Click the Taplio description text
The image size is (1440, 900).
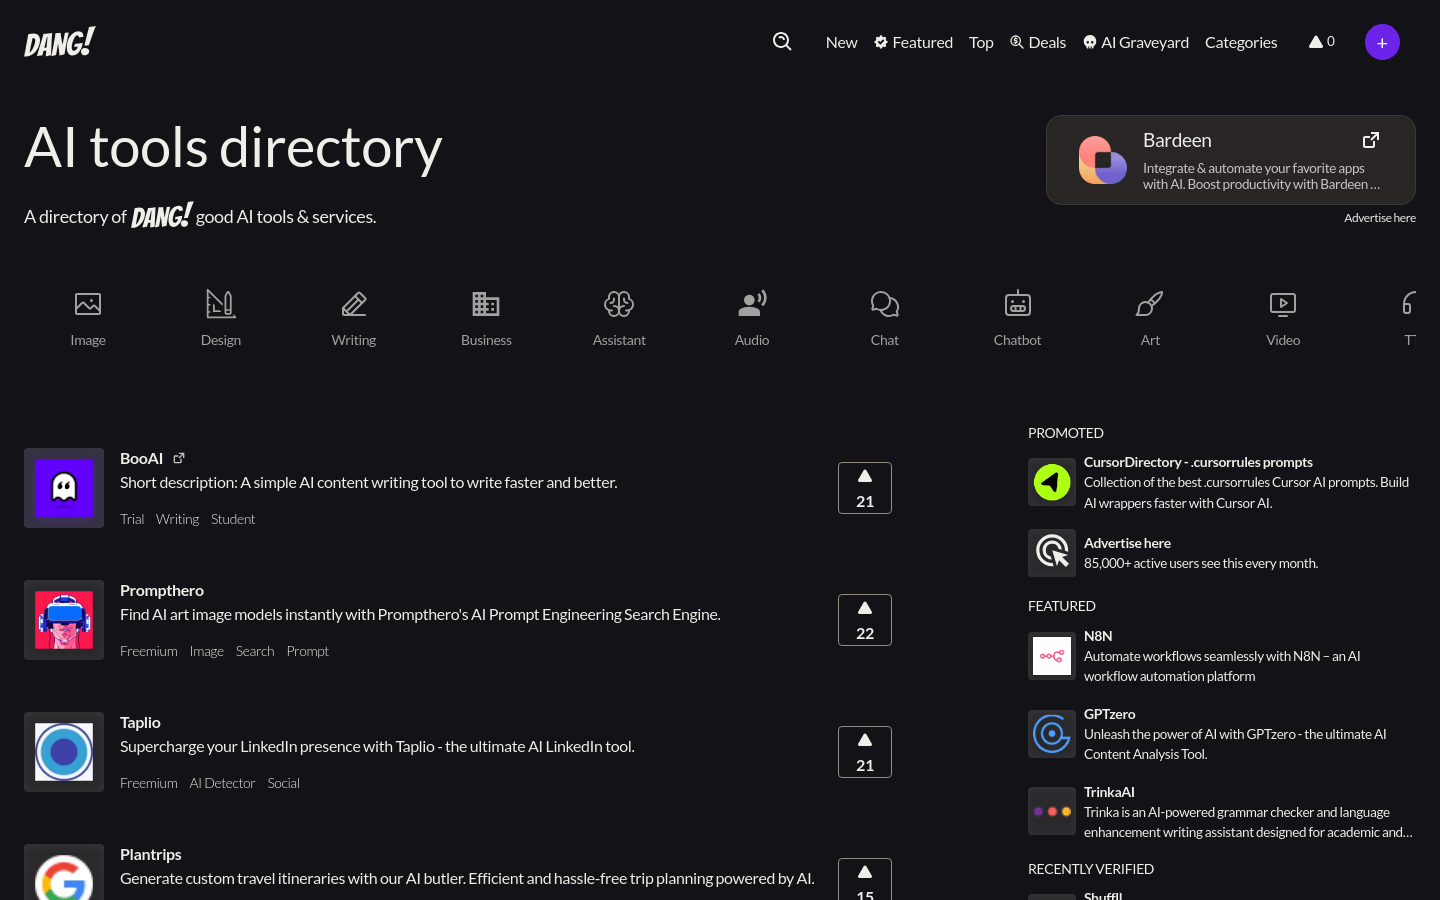point(377,746)
